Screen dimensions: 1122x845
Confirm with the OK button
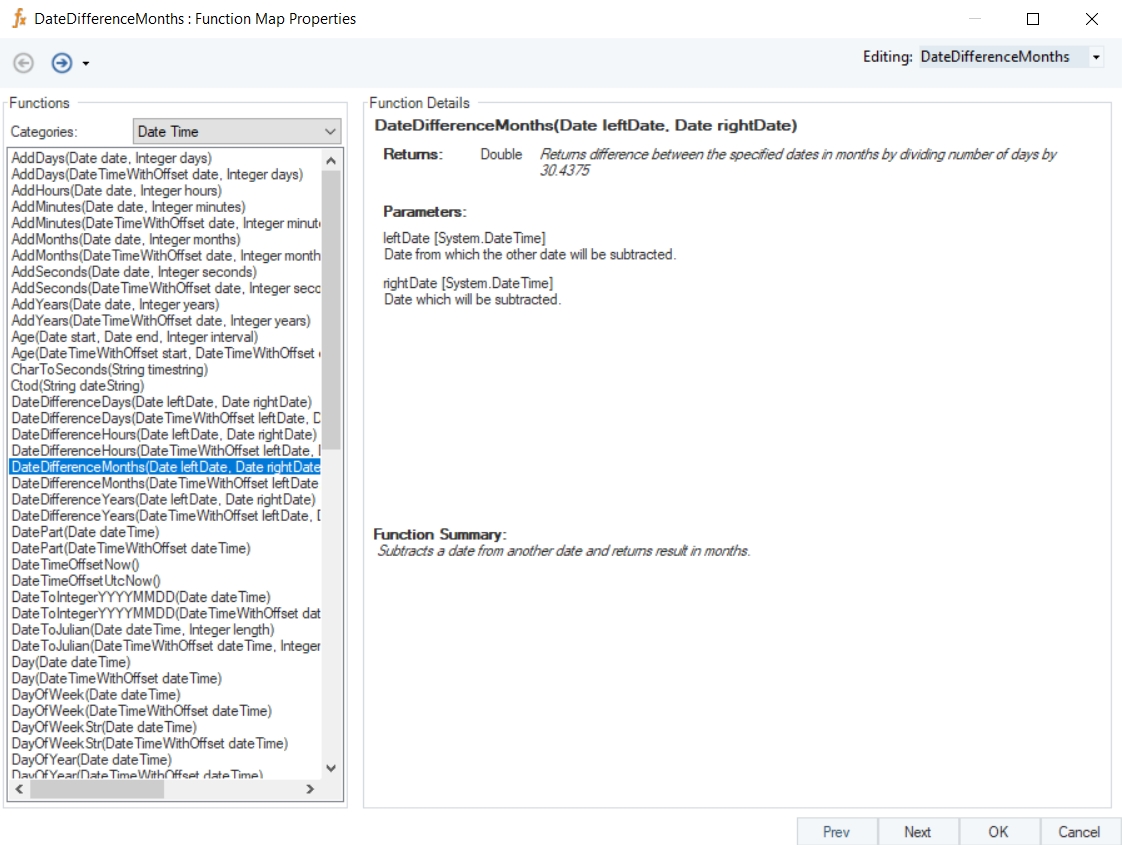click(998, 831)
